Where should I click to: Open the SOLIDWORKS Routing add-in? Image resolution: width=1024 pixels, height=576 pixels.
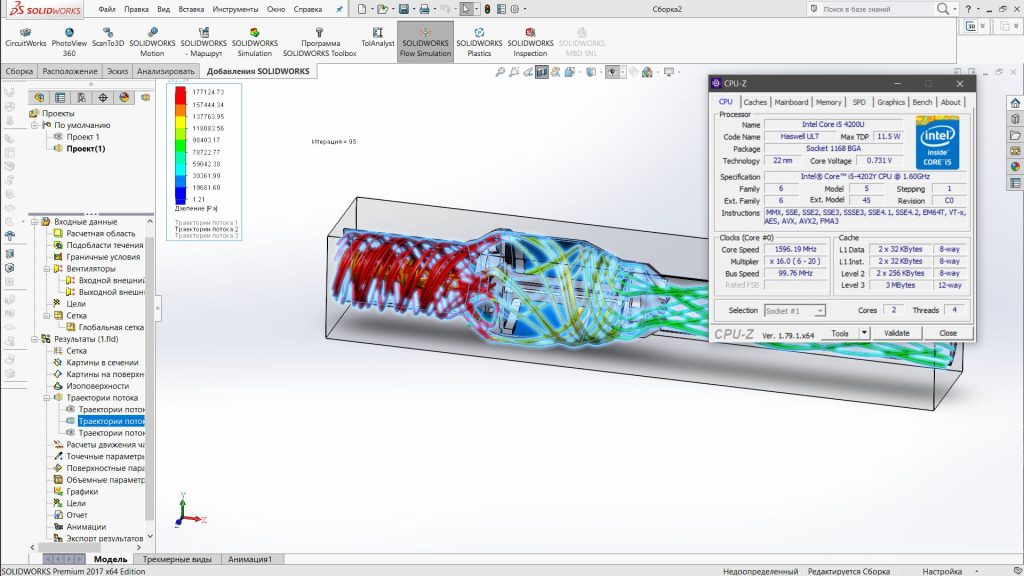point(204,42)
